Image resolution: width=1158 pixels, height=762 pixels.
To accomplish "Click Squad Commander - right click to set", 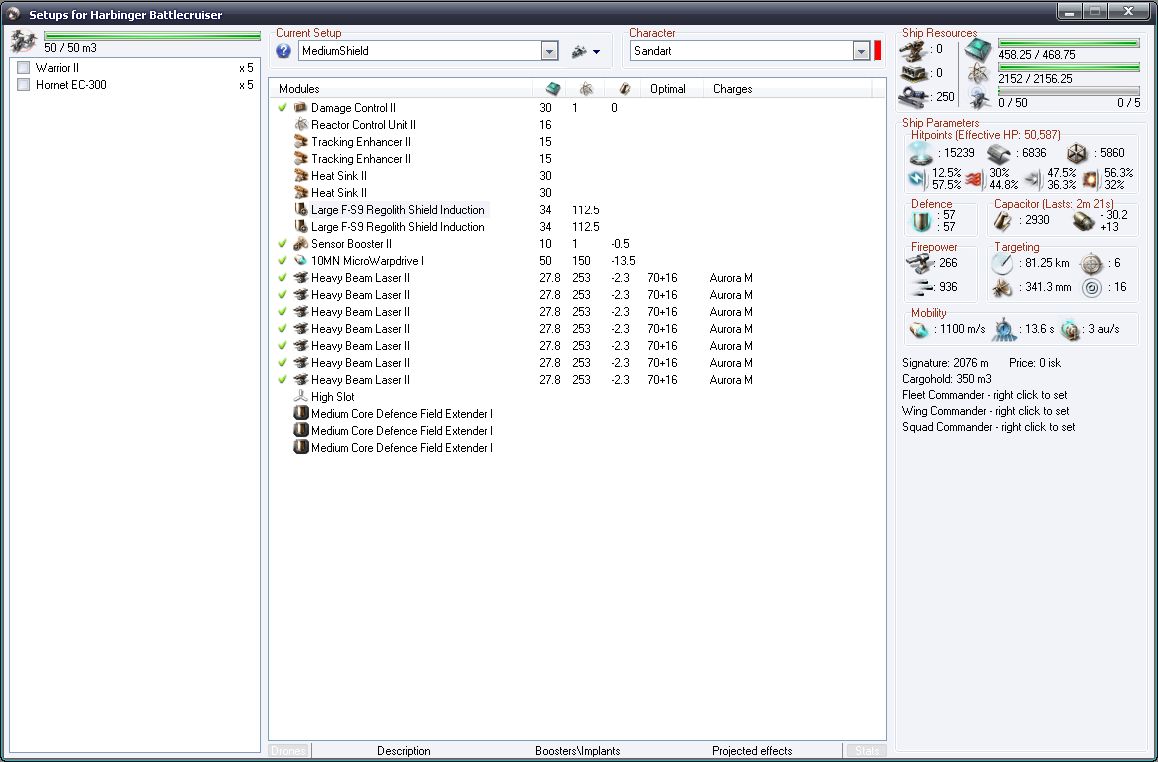I will pos(988,427).
